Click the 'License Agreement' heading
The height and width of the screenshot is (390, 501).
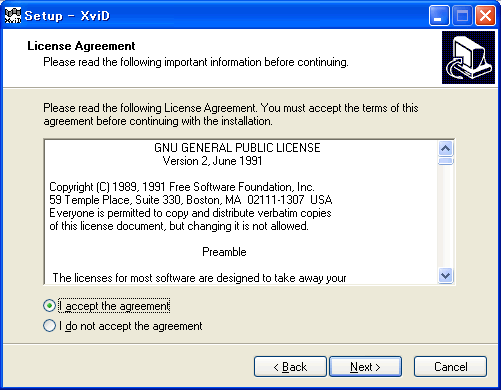(x=81, y=46)
